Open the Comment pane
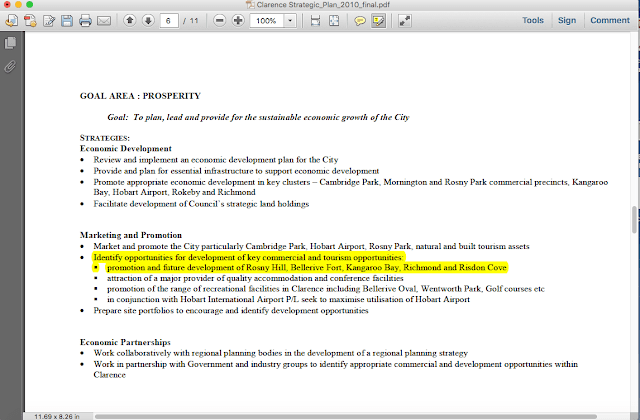Viewport: 640px width, 420px height. (x=609, y=20)
